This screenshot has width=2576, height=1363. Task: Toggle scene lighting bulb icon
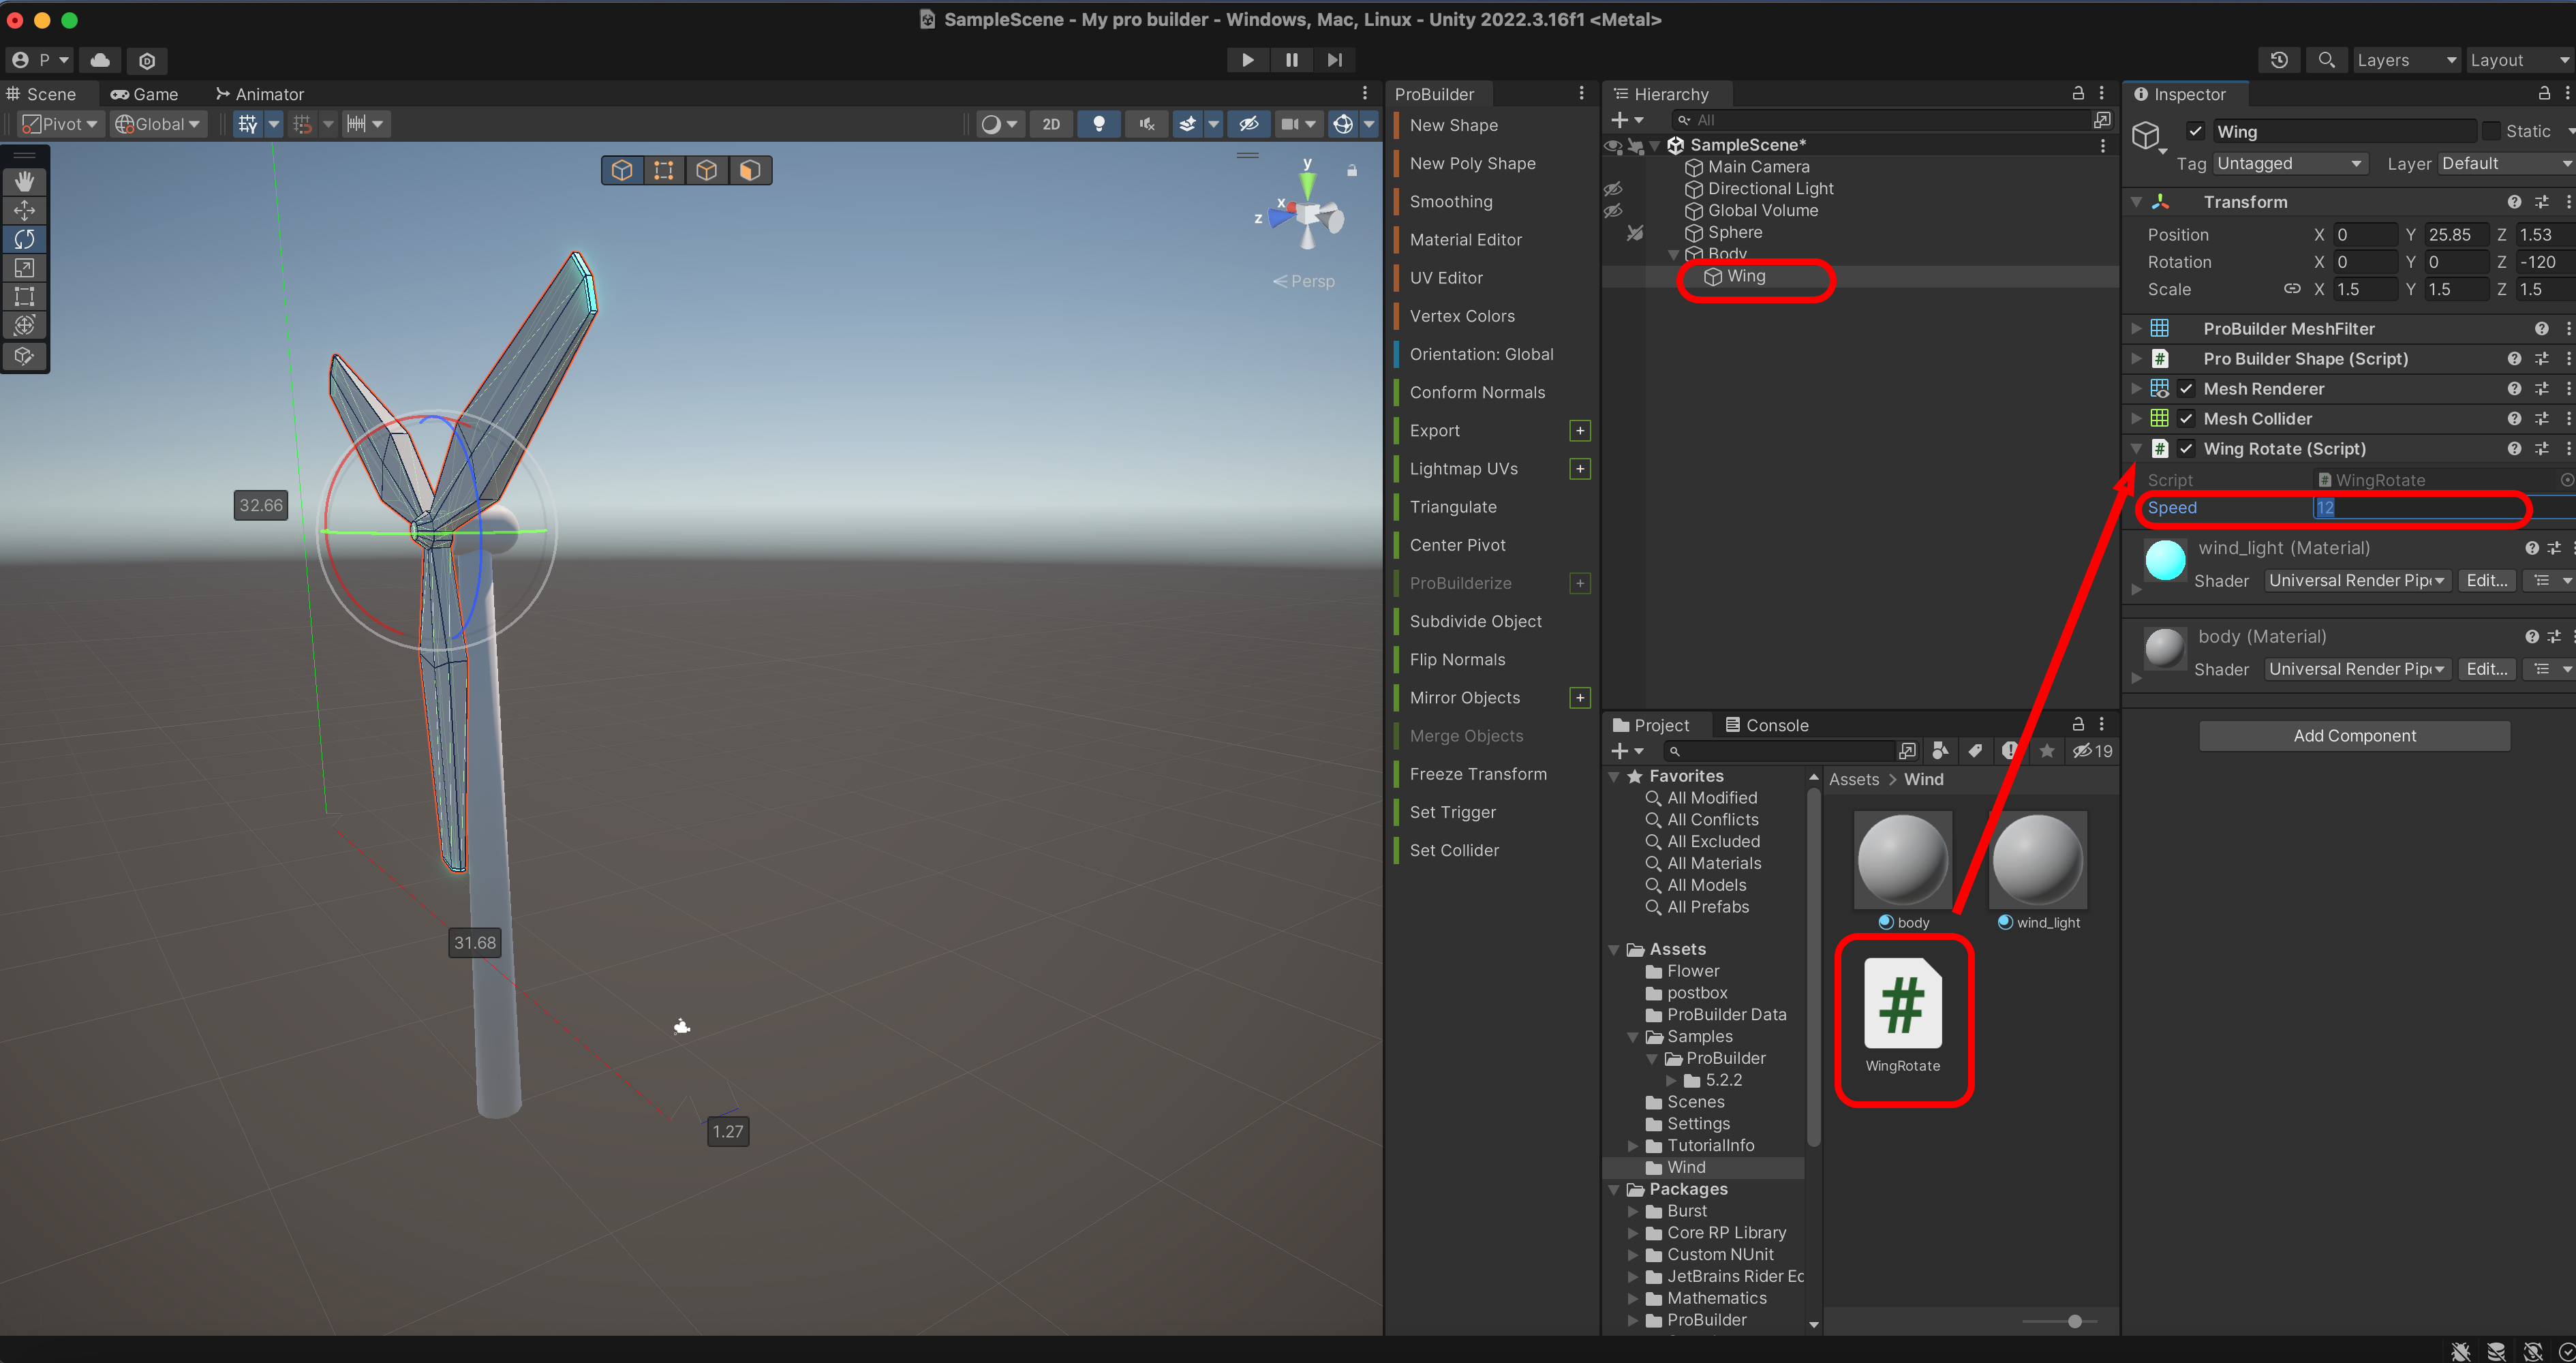(1098, 124)
